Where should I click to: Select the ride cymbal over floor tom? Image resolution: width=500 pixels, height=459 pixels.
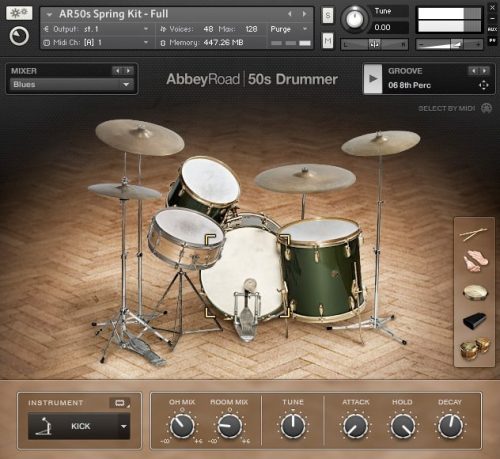pyautogui.click(x=305, y=178)
